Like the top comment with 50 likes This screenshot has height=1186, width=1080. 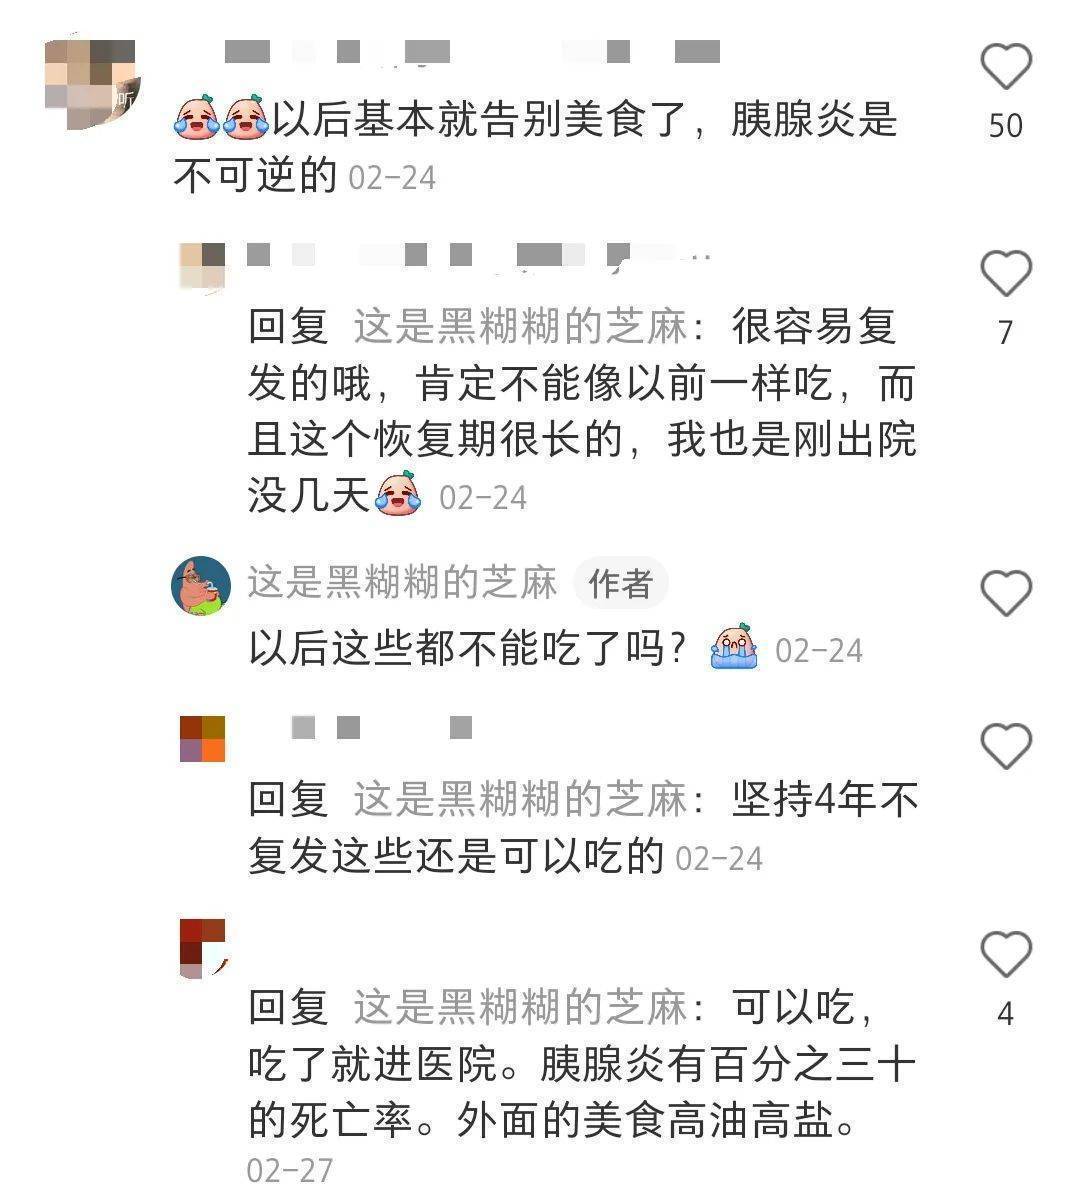[1006, 66]
